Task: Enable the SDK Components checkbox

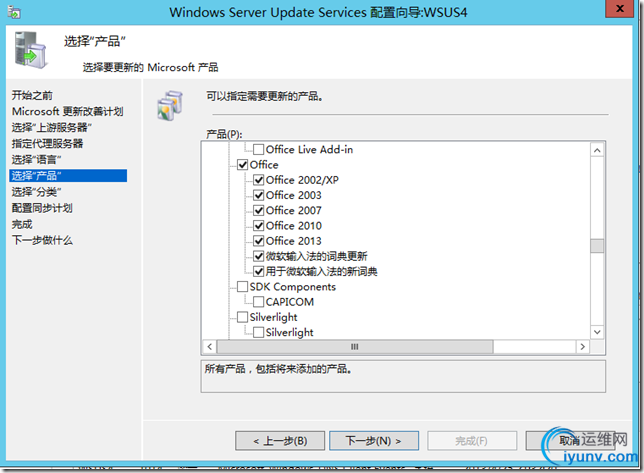Action: click(x=242, y=287)
